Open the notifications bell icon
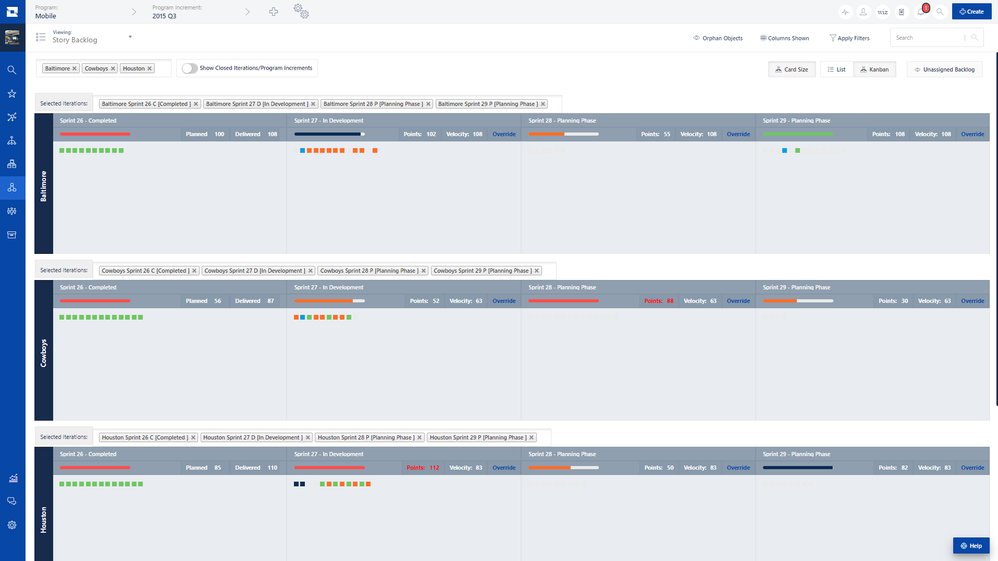The height and width of the screenshot is (561, 998). click(921, 12)
